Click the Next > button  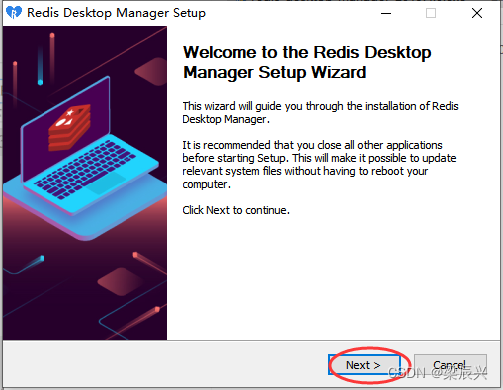click(x=364, y=365)
